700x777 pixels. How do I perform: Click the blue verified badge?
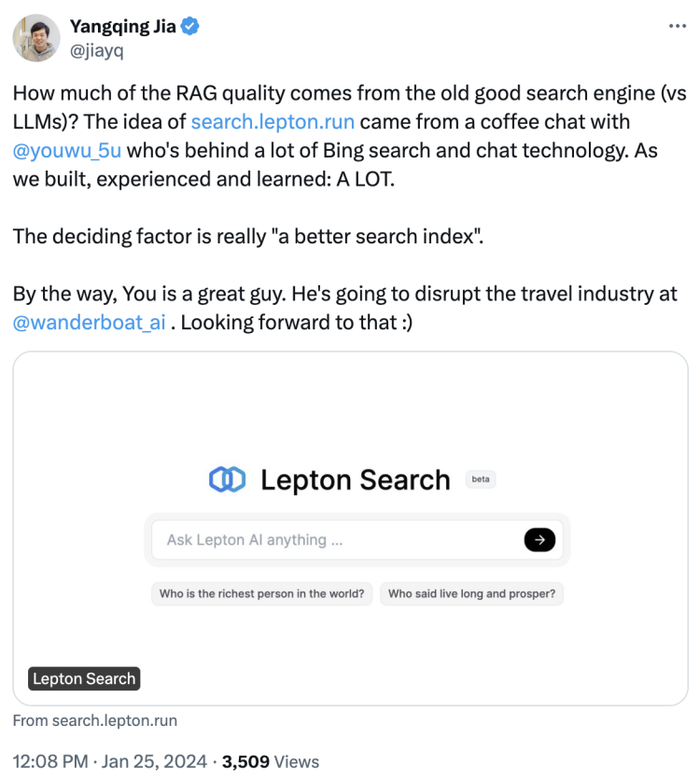[x=189, y=27]
